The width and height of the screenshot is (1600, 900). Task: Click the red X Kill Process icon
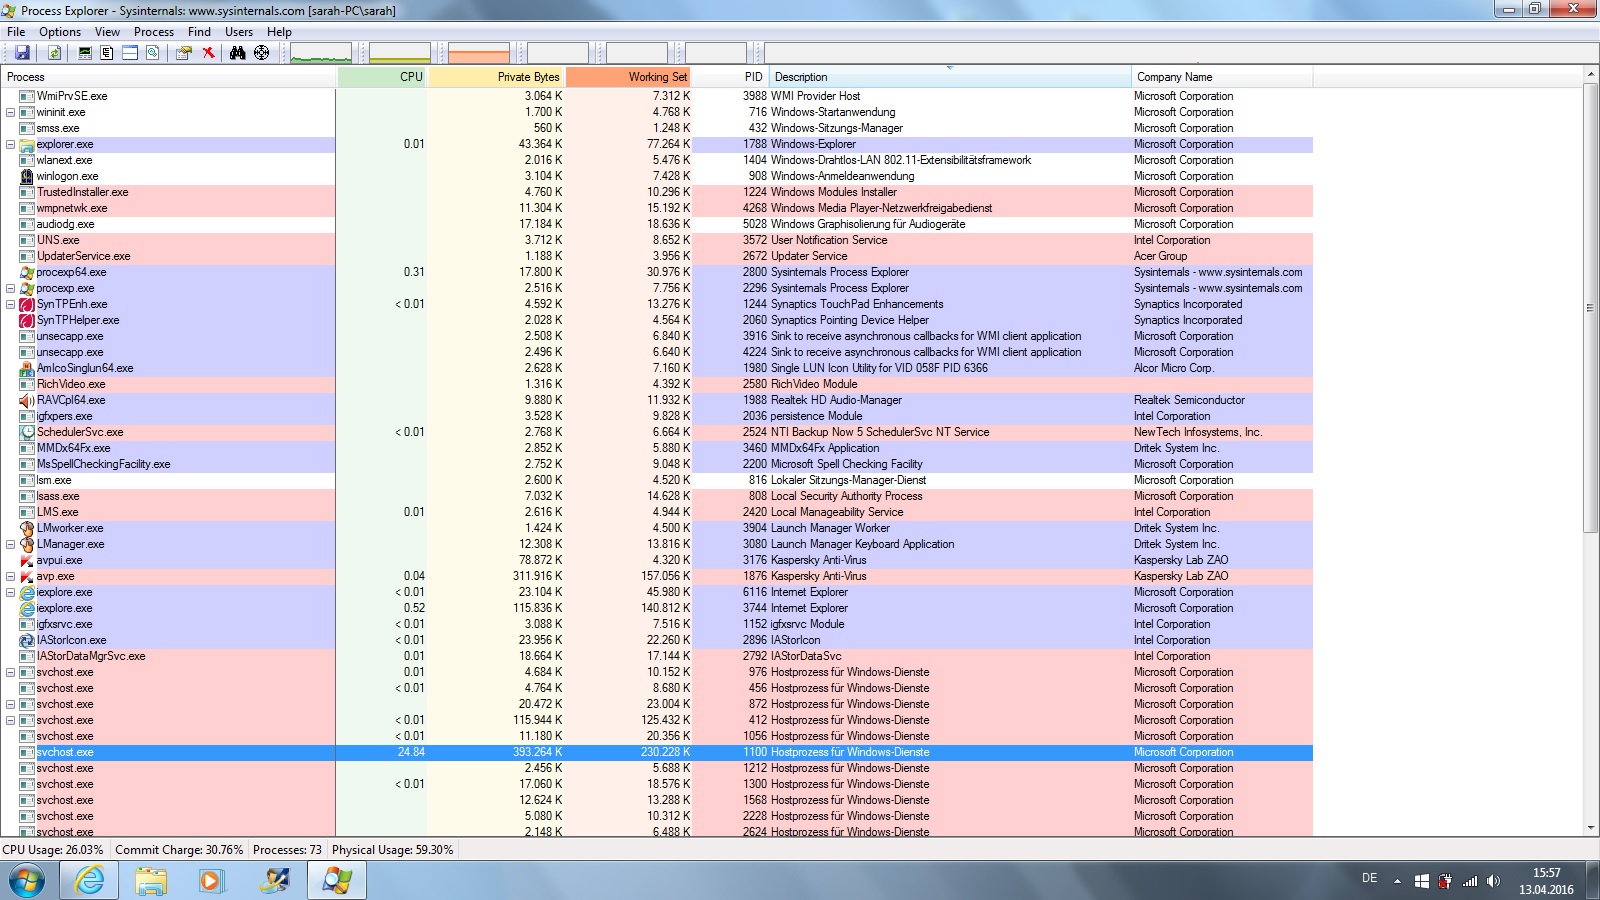(x=208, y=53)
